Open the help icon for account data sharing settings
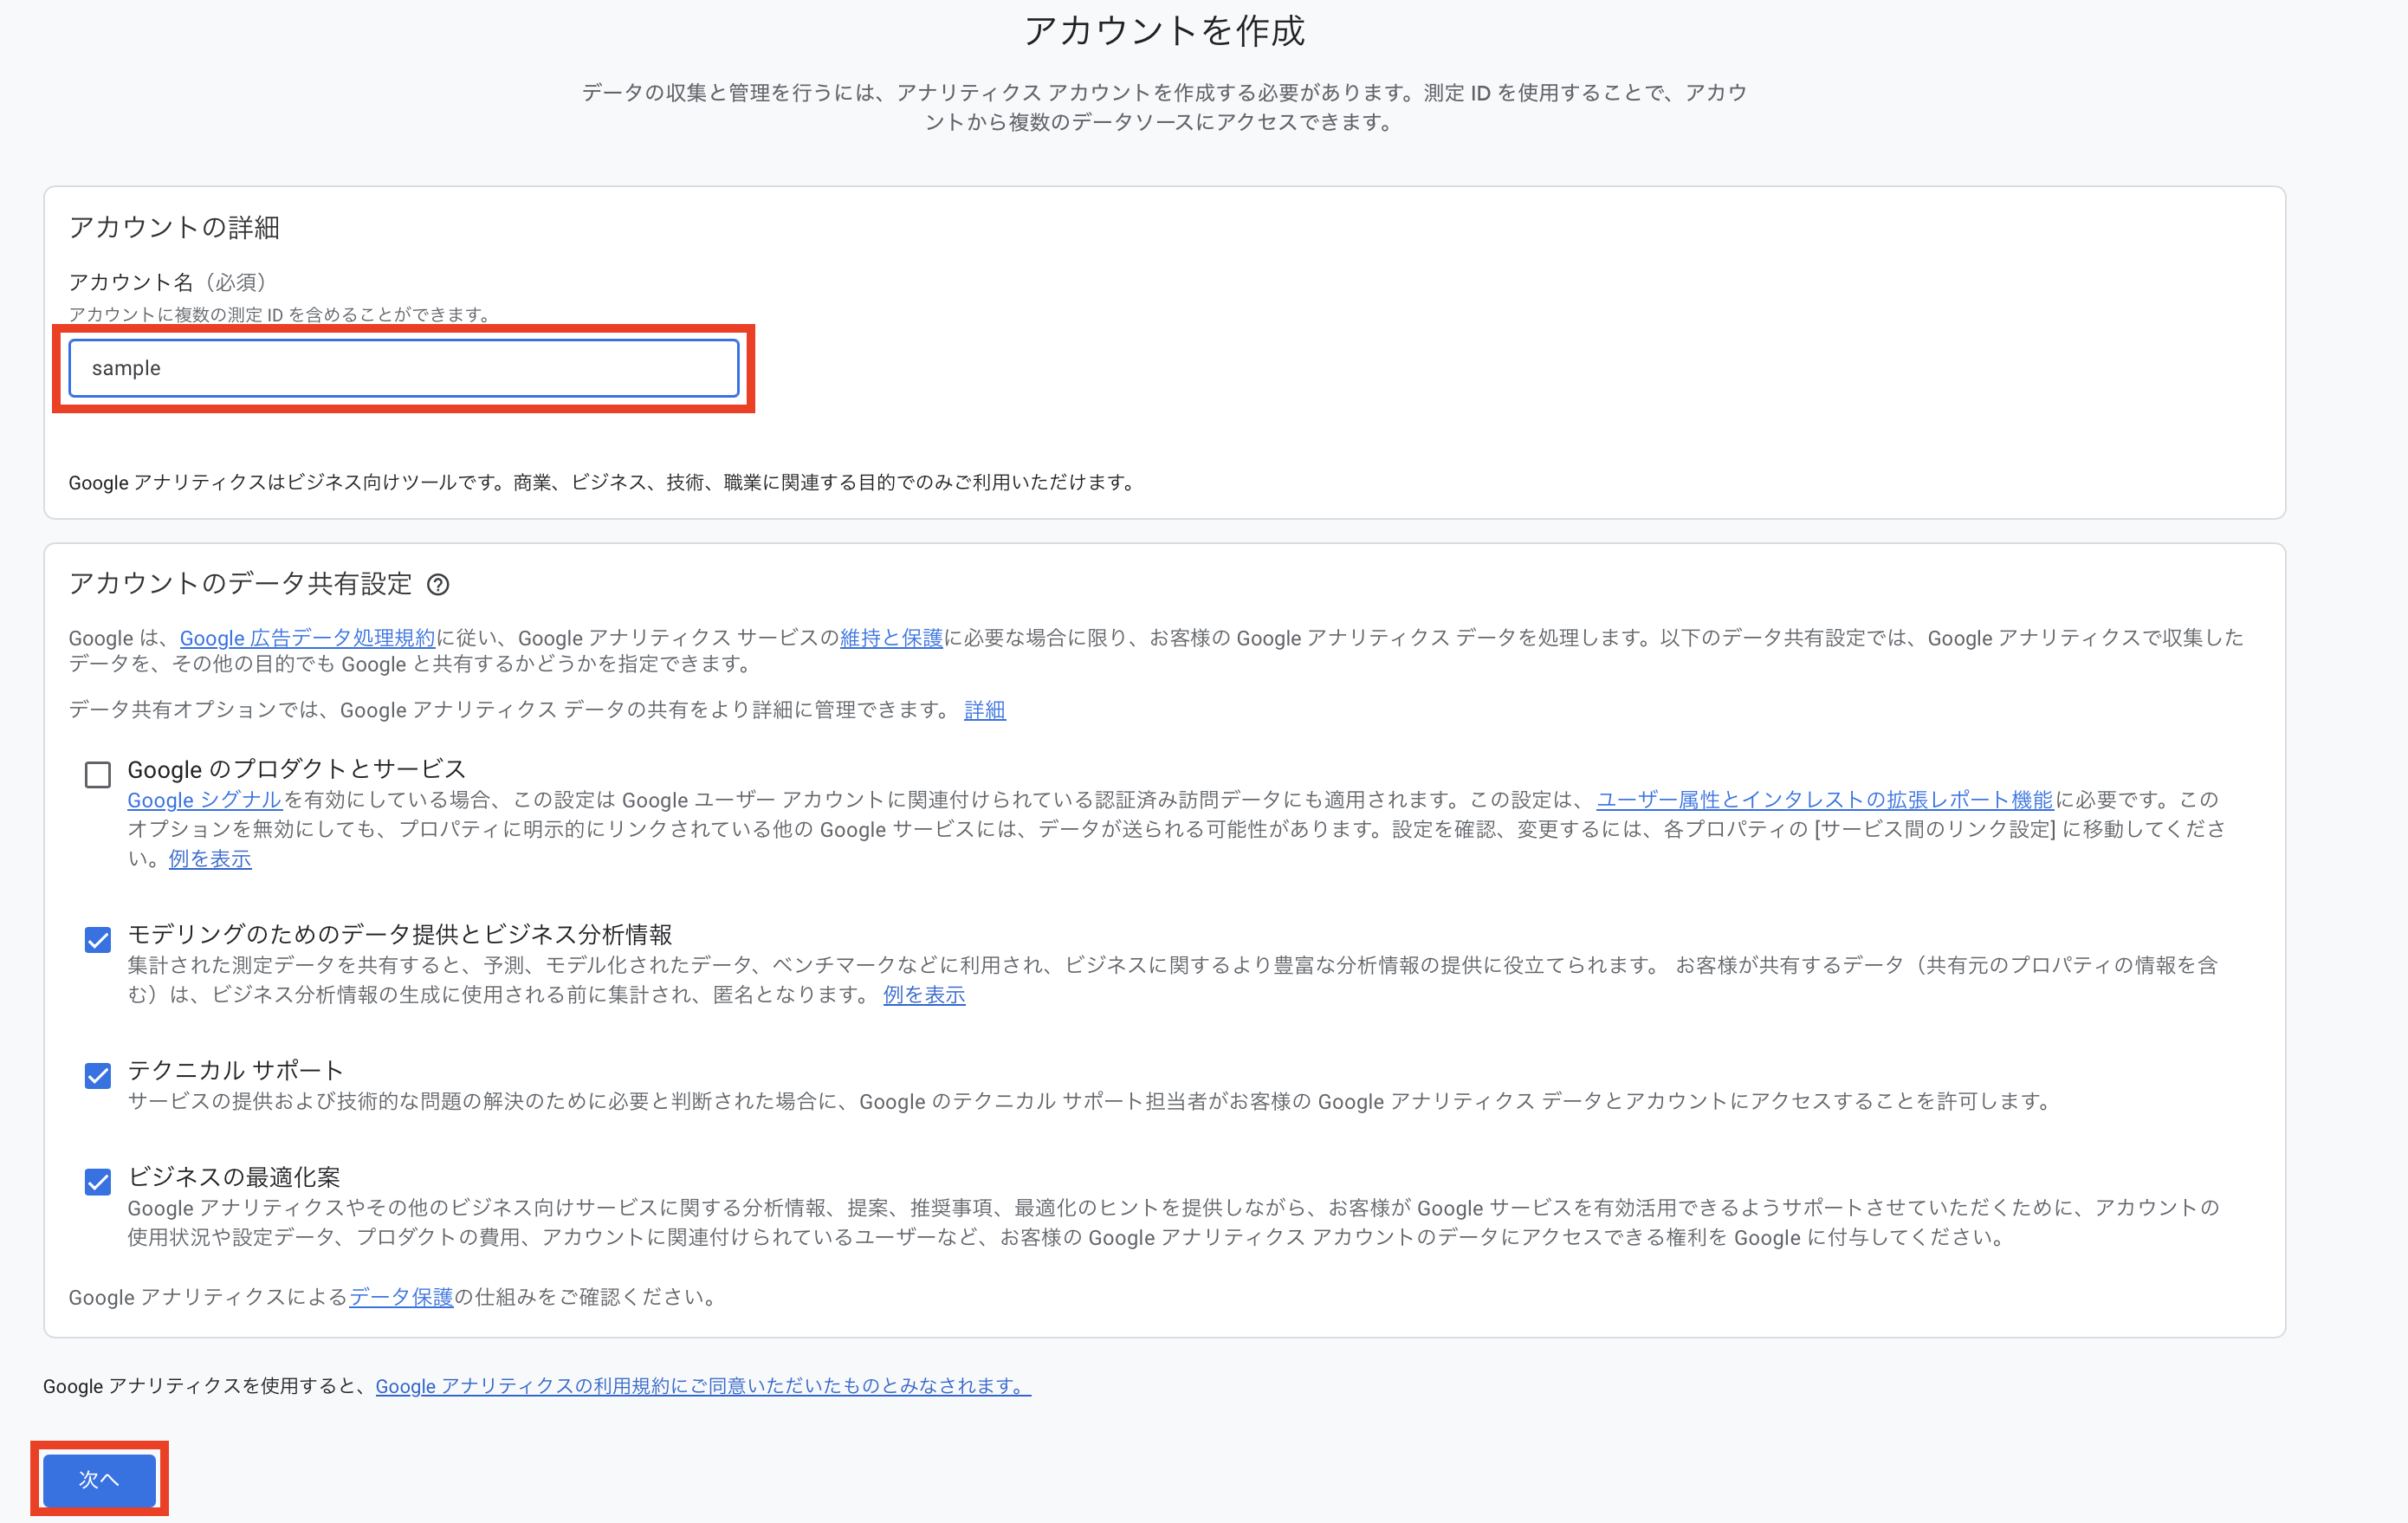The width and height of the screenshot is (2408, 1523). pyautogui.click(x=440, y=584)
